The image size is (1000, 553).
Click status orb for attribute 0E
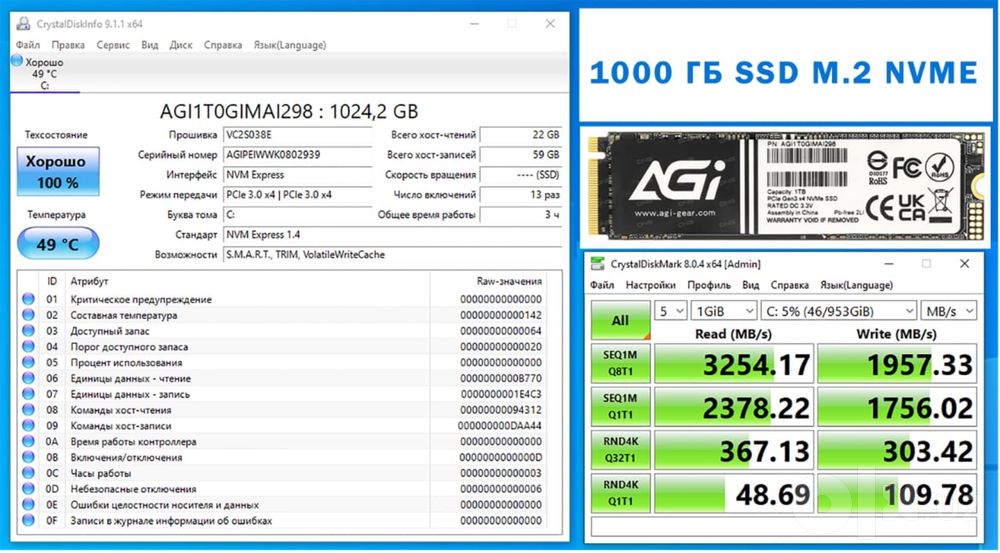point(28,505)
